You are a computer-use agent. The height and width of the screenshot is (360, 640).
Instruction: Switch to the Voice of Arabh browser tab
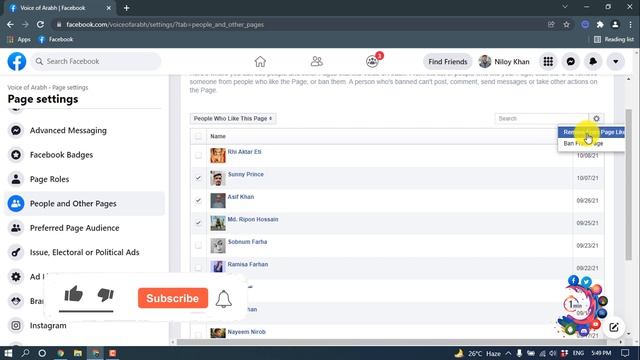60,8
